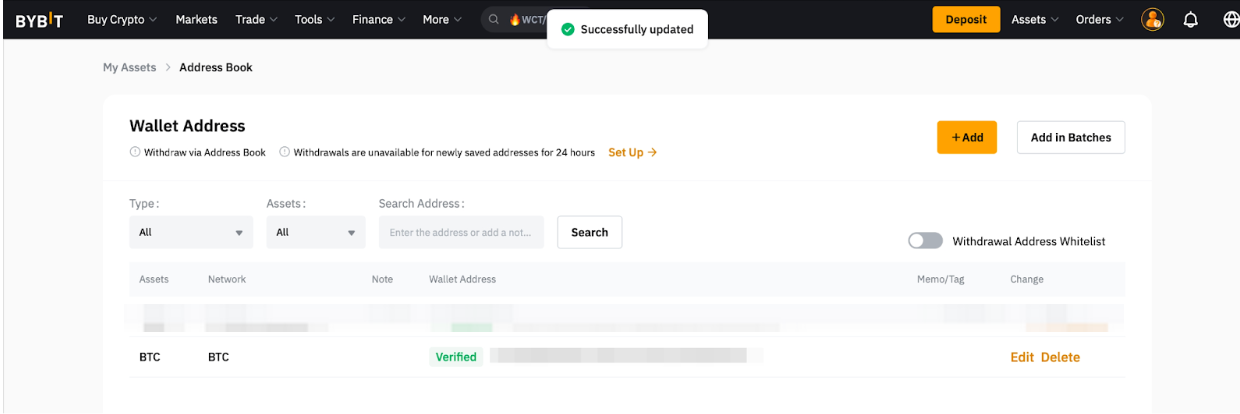
Task: Click the Add address button
Action: click(x=967, y=138)
